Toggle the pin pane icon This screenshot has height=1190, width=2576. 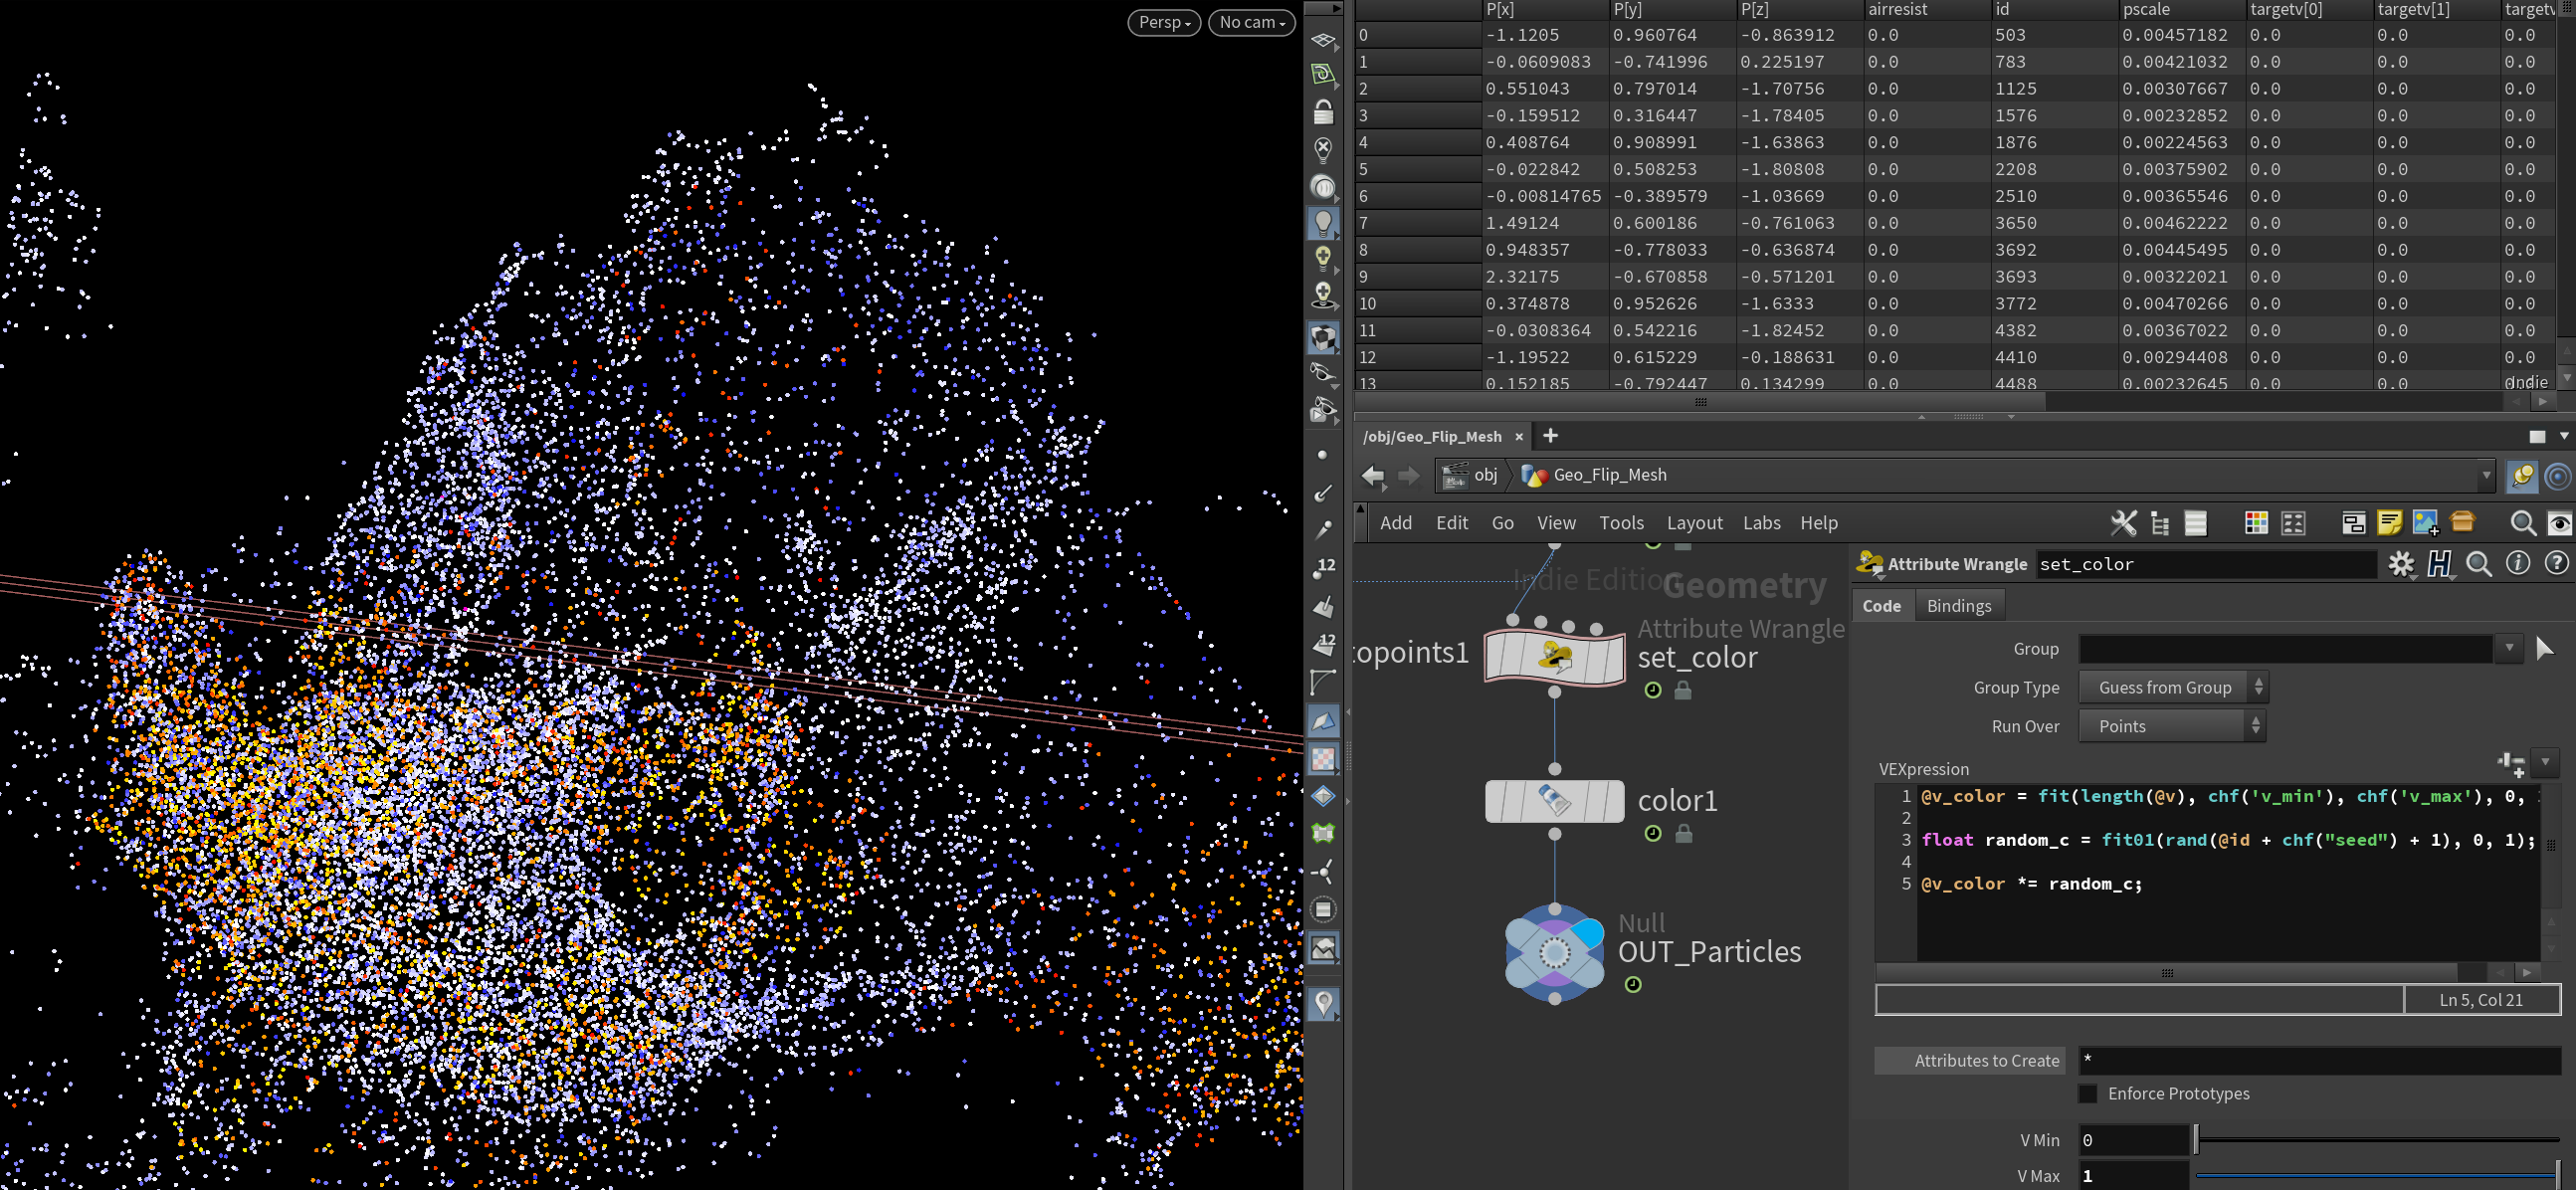pos(2522,475)
